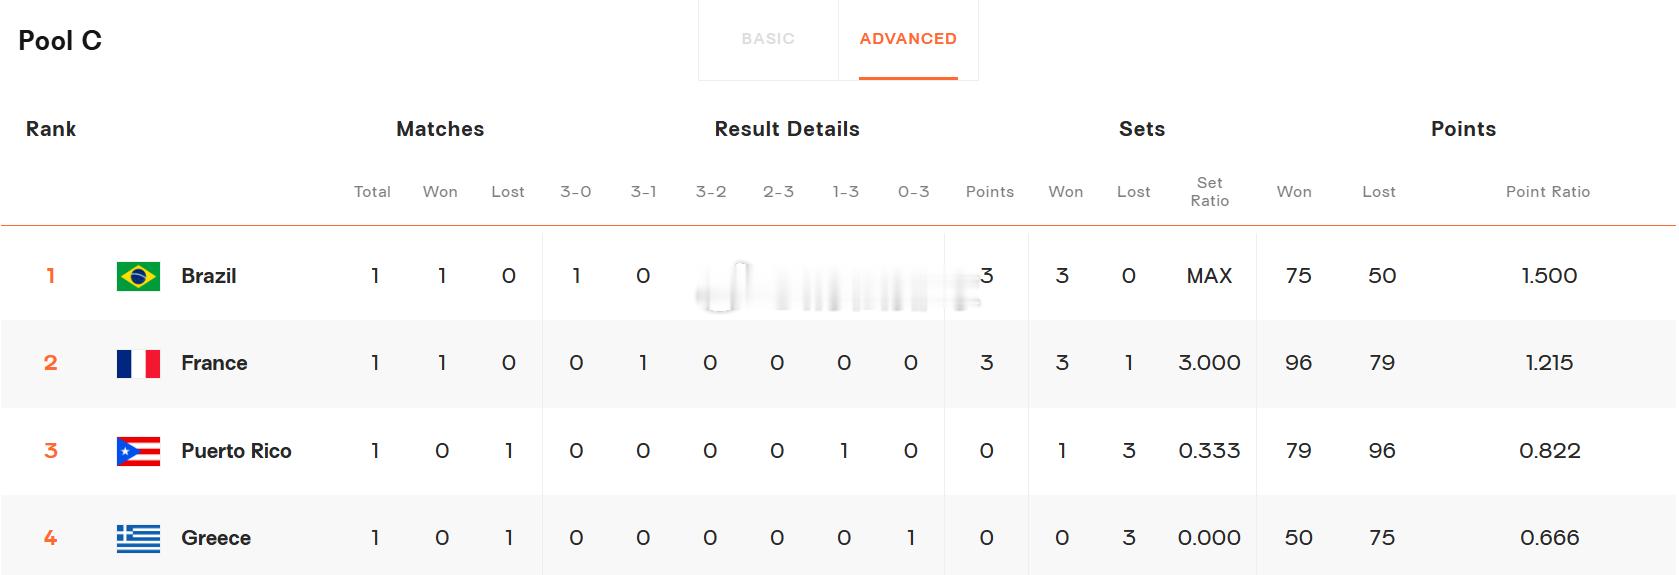Image resolution: width=1679 pixels, height=575 pixels.
Task: Select the ADVANCED tab
Action: [908, 39]
